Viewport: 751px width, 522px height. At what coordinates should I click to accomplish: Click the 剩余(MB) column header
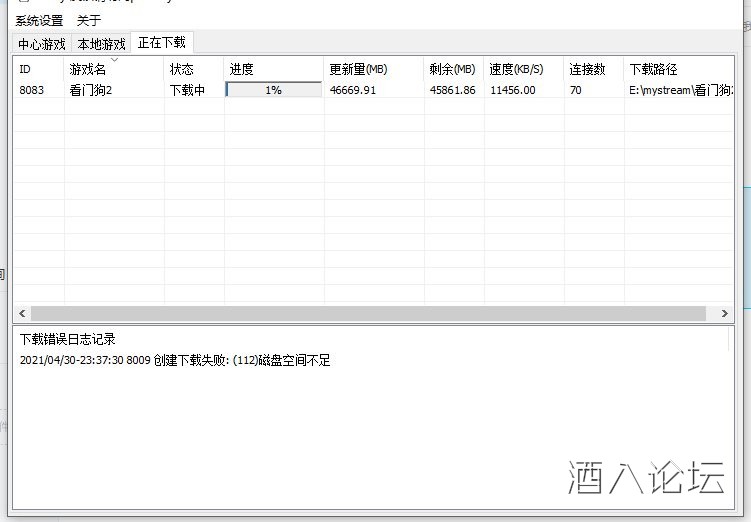[453, 69]
